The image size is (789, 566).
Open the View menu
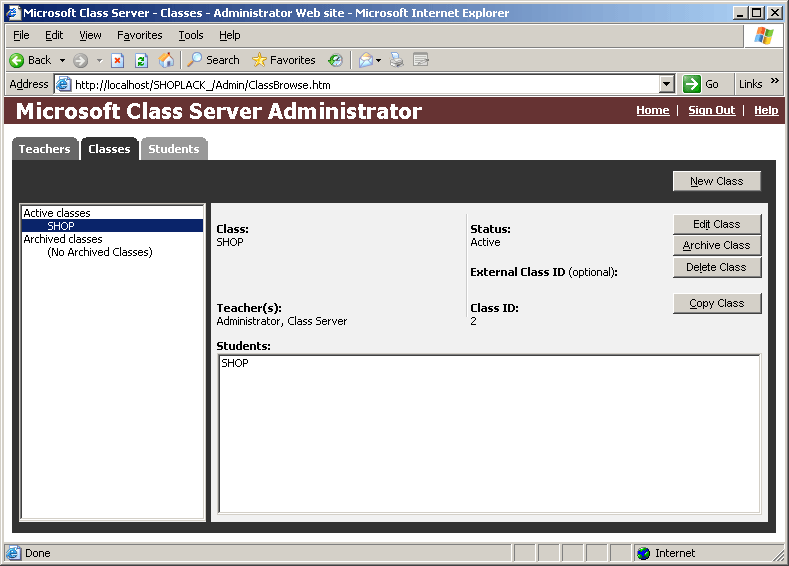[90, 35]
